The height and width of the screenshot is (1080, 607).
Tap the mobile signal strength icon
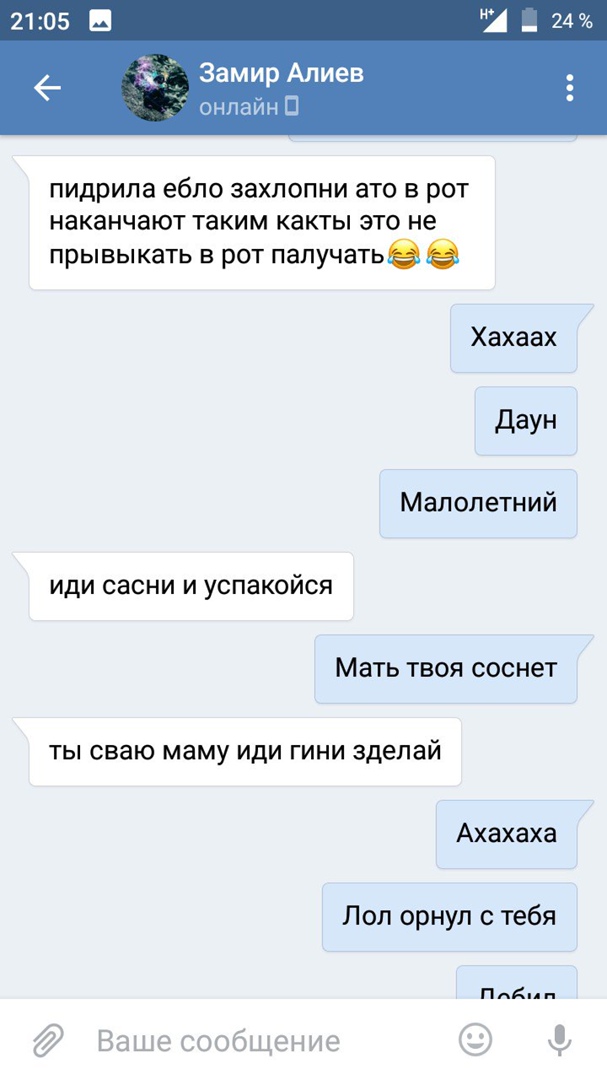coord(493,21)
